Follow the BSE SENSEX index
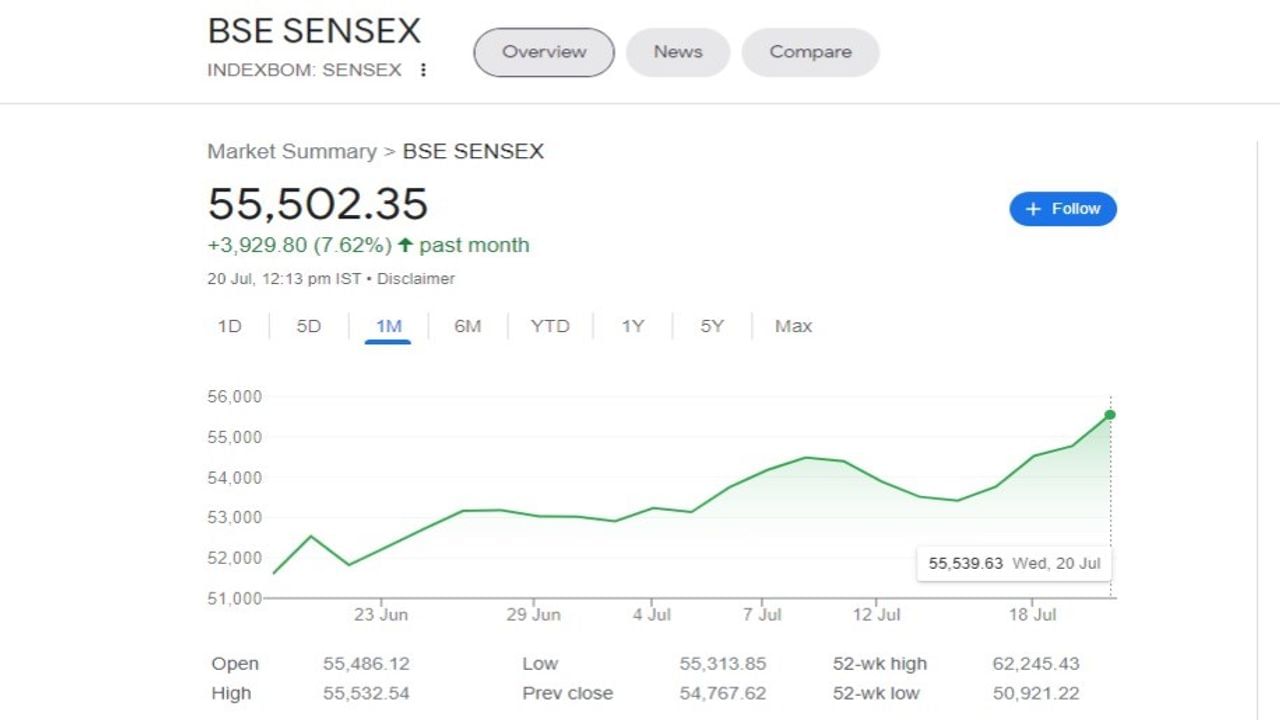Image resolution: width=1280 pixels, height=720 pixels. [x=1062, y=208]
